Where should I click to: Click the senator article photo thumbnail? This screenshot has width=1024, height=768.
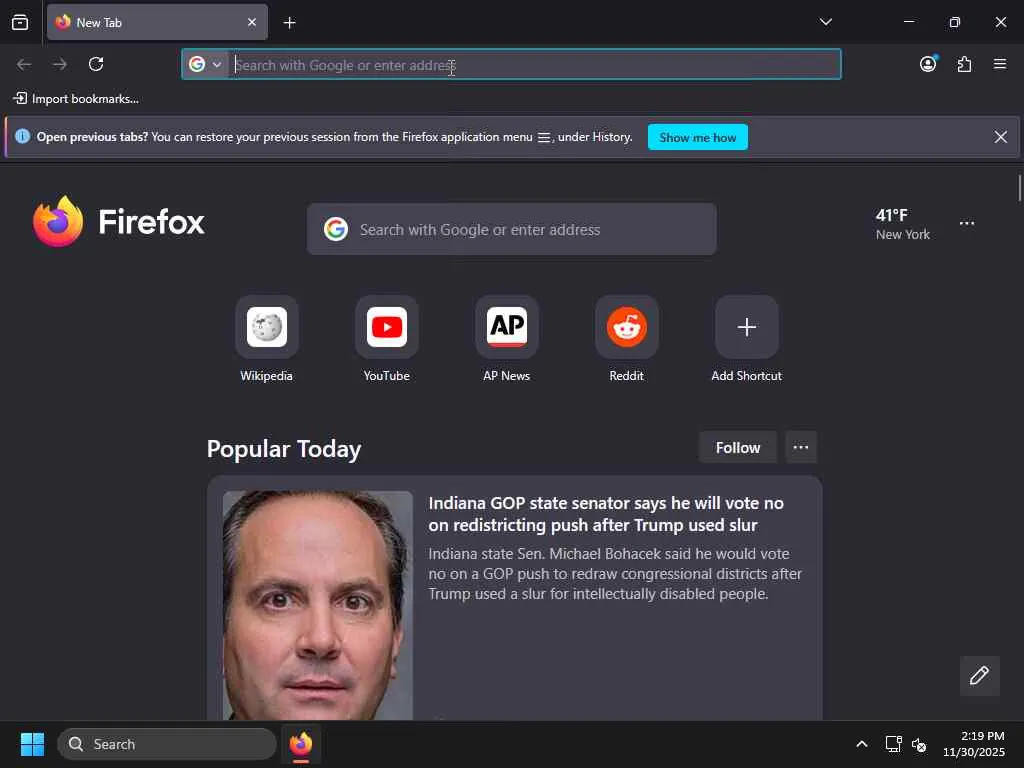317,605
